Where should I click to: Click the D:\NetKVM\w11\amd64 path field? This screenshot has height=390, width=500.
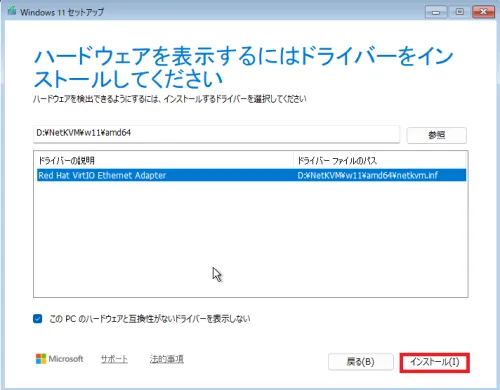(216, 134)
